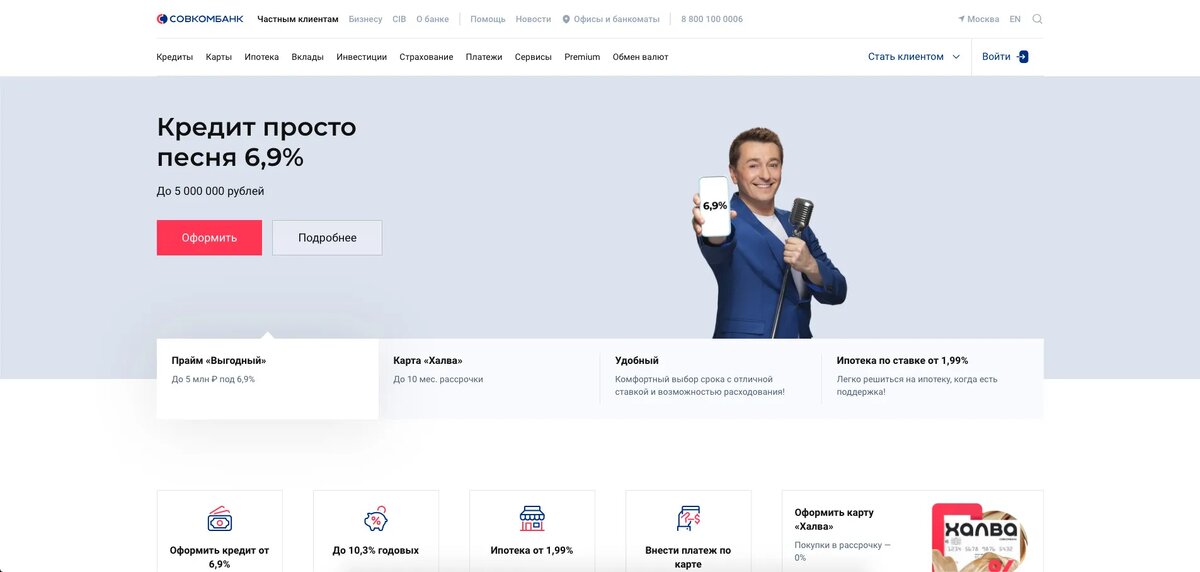1200x572 pixels.
Task: Click the Sovcombank logo
Action: point(200,19)
